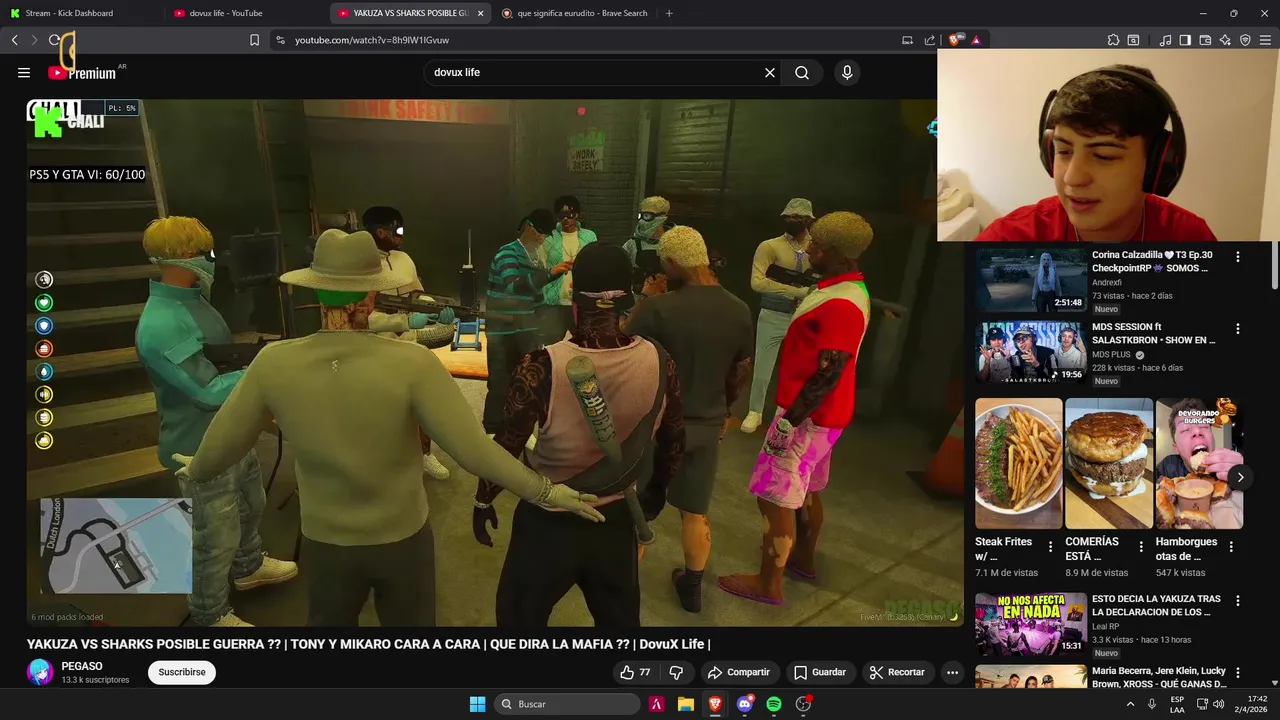This screenshot has height=720, width=1280.
Task: Open the extensions puzzle-piece menu
Action: (1113, 40)
